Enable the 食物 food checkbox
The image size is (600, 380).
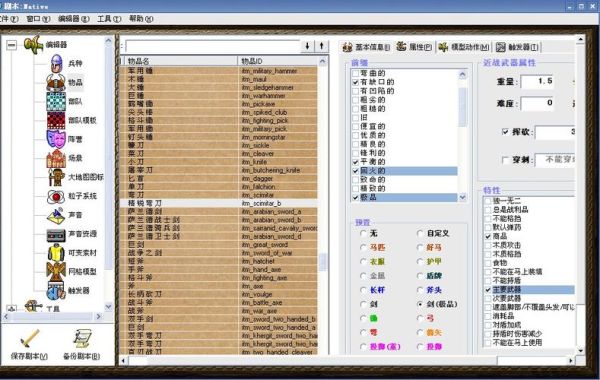(488, 263)
